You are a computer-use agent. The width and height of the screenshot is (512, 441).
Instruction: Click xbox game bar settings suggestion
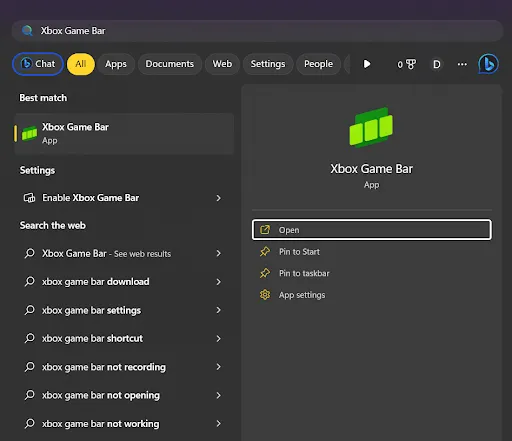tap(124, 310)
